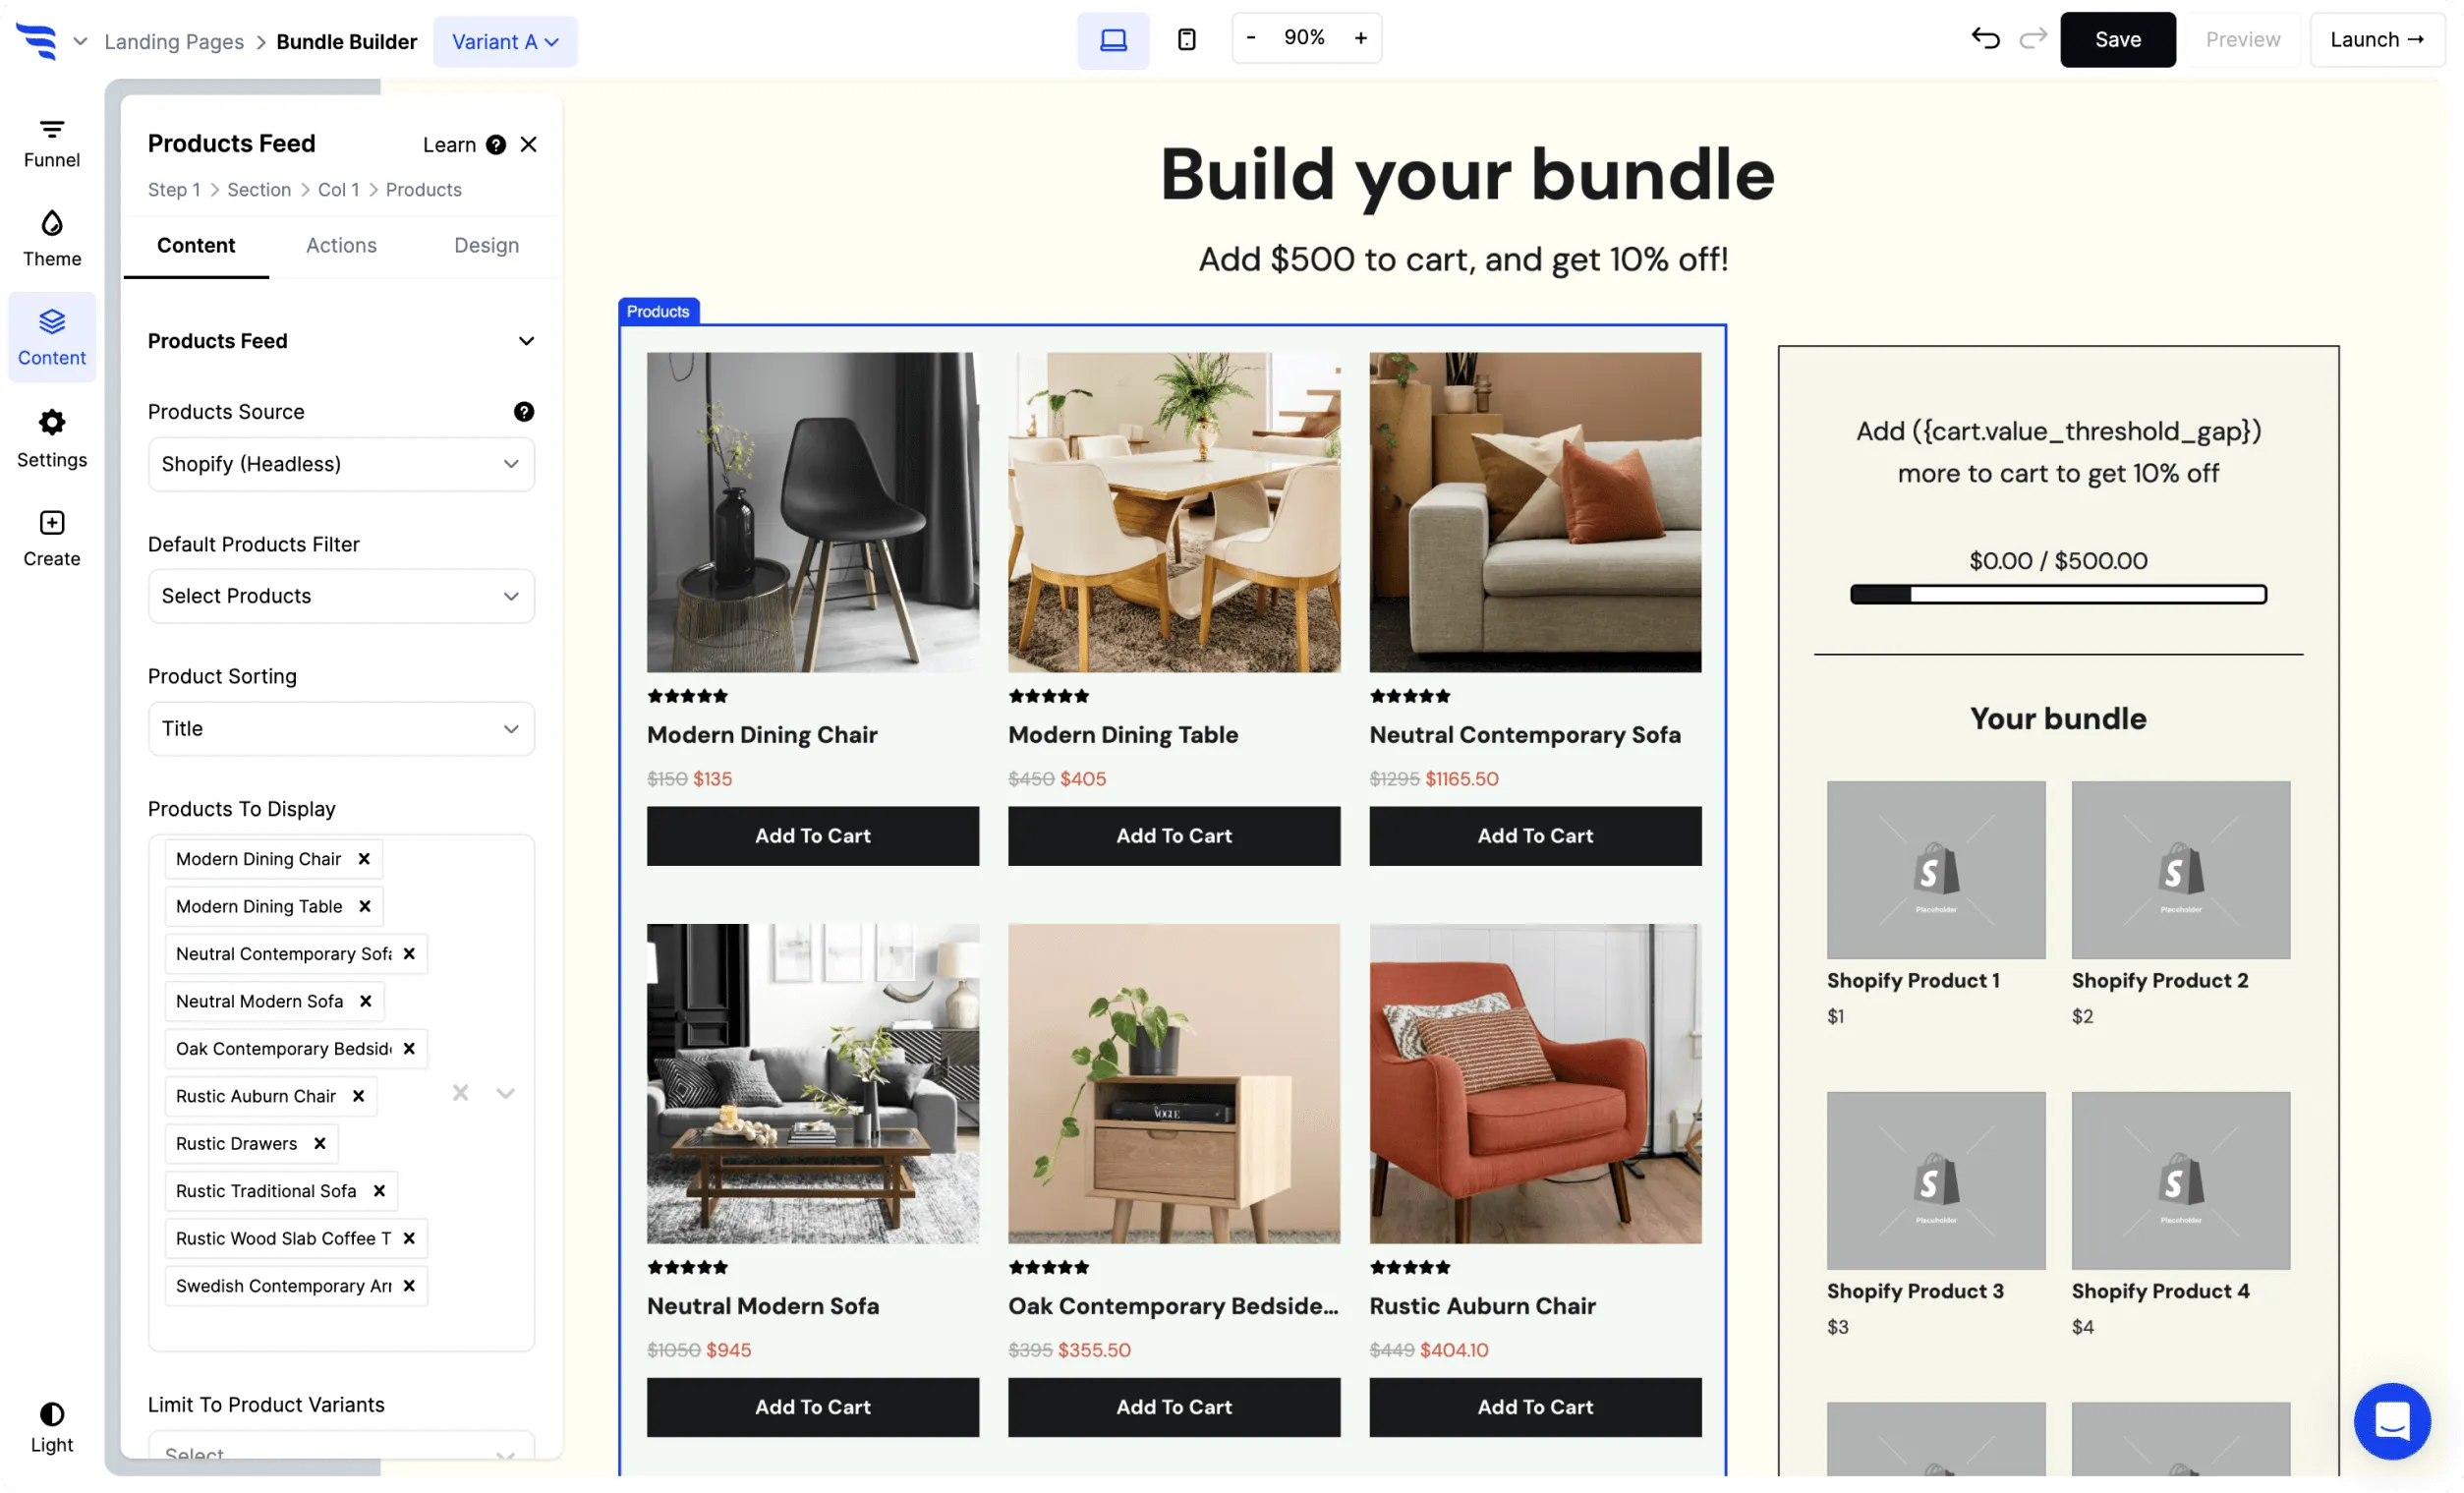
Task: Click the undo arrow
Action: coord(1985,39)
